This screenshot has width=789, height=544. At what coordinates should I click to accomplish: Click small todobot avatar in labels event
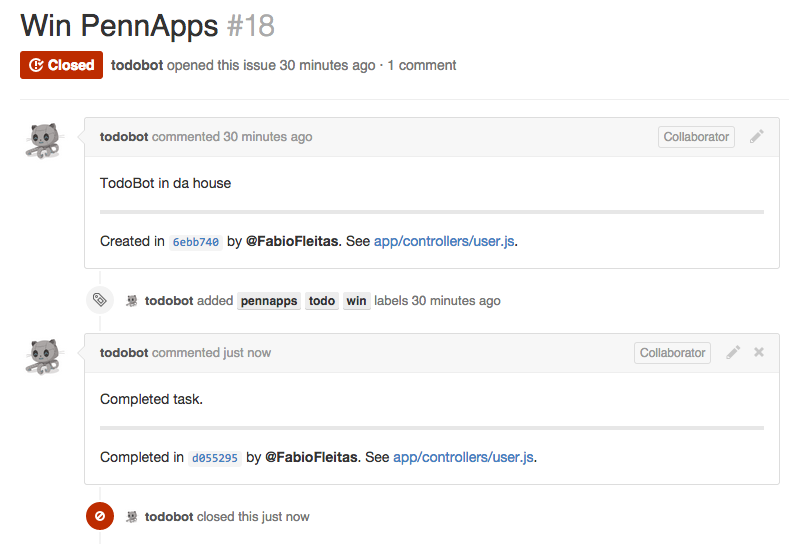(132, 300)
